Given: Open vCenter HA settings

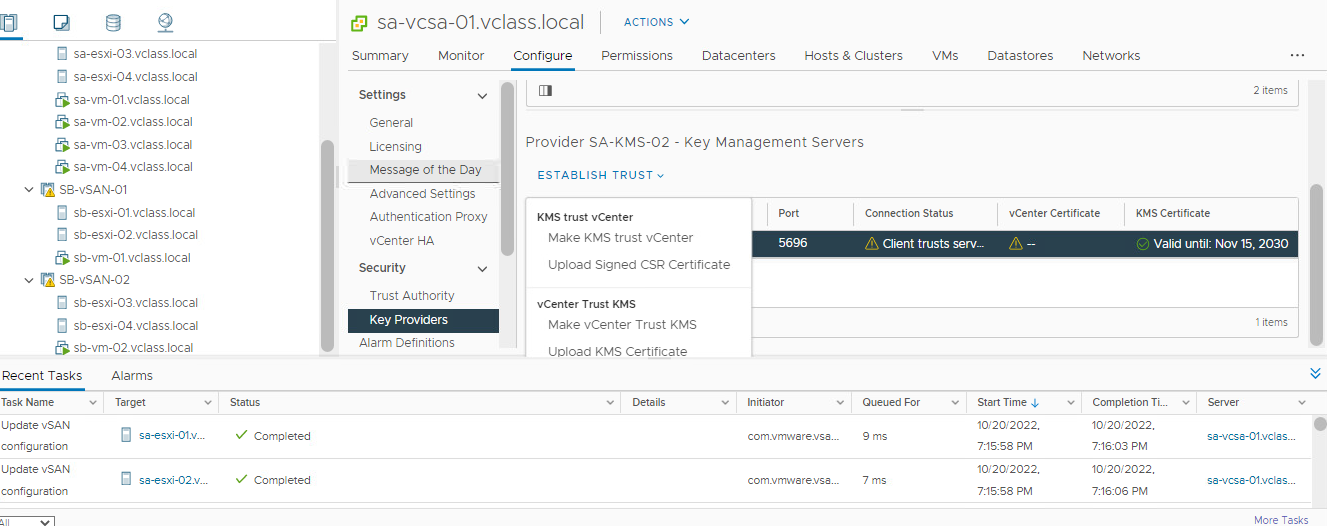Looking at the screenshot, I should point(402,241).
